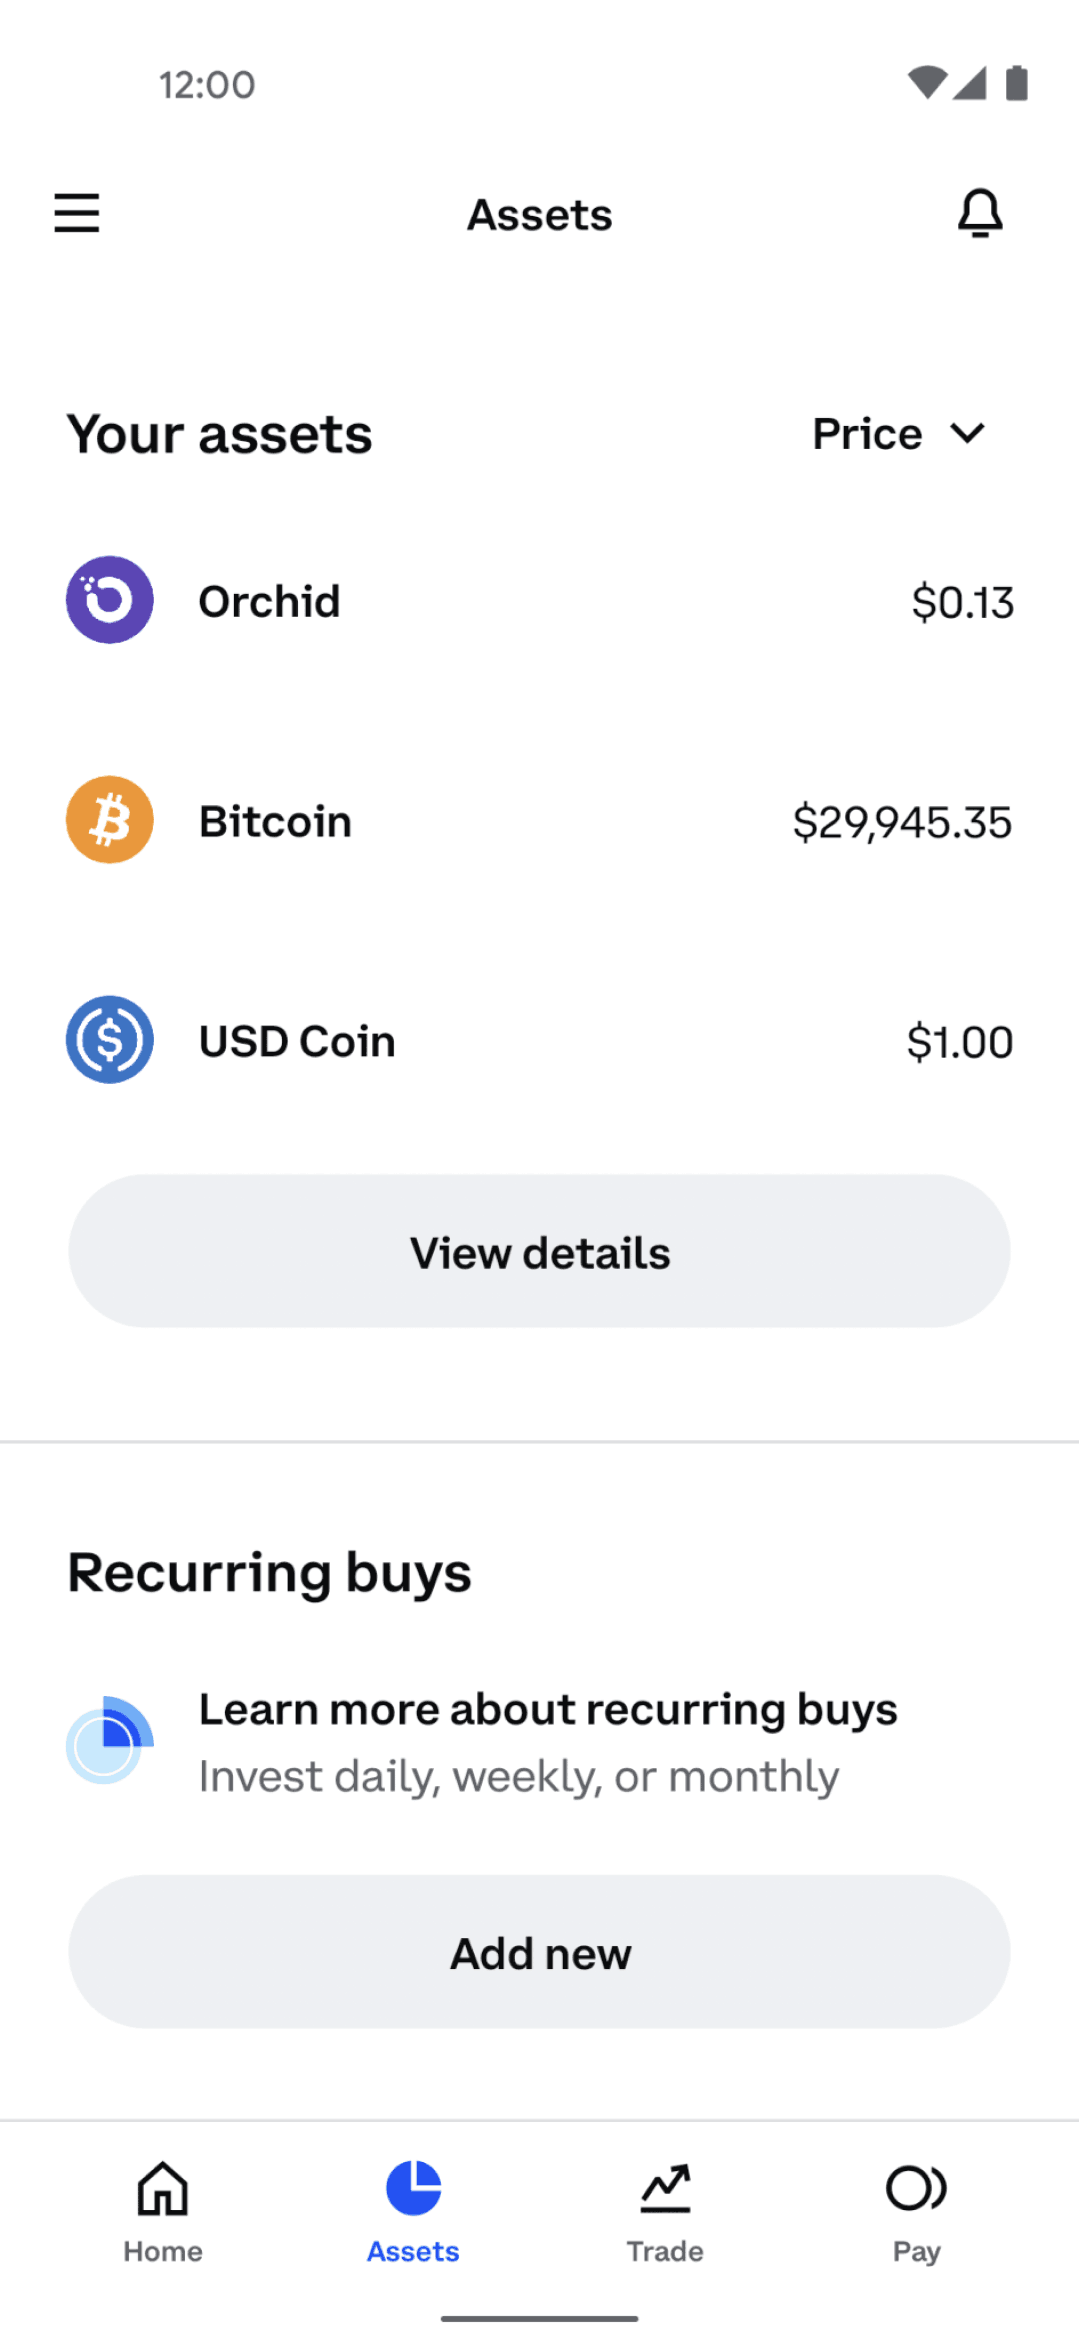This screenshot has height=2339, width=1079.
Task: Open the hamburger menu
Action: pyautogui.click(x=77, y=213)
